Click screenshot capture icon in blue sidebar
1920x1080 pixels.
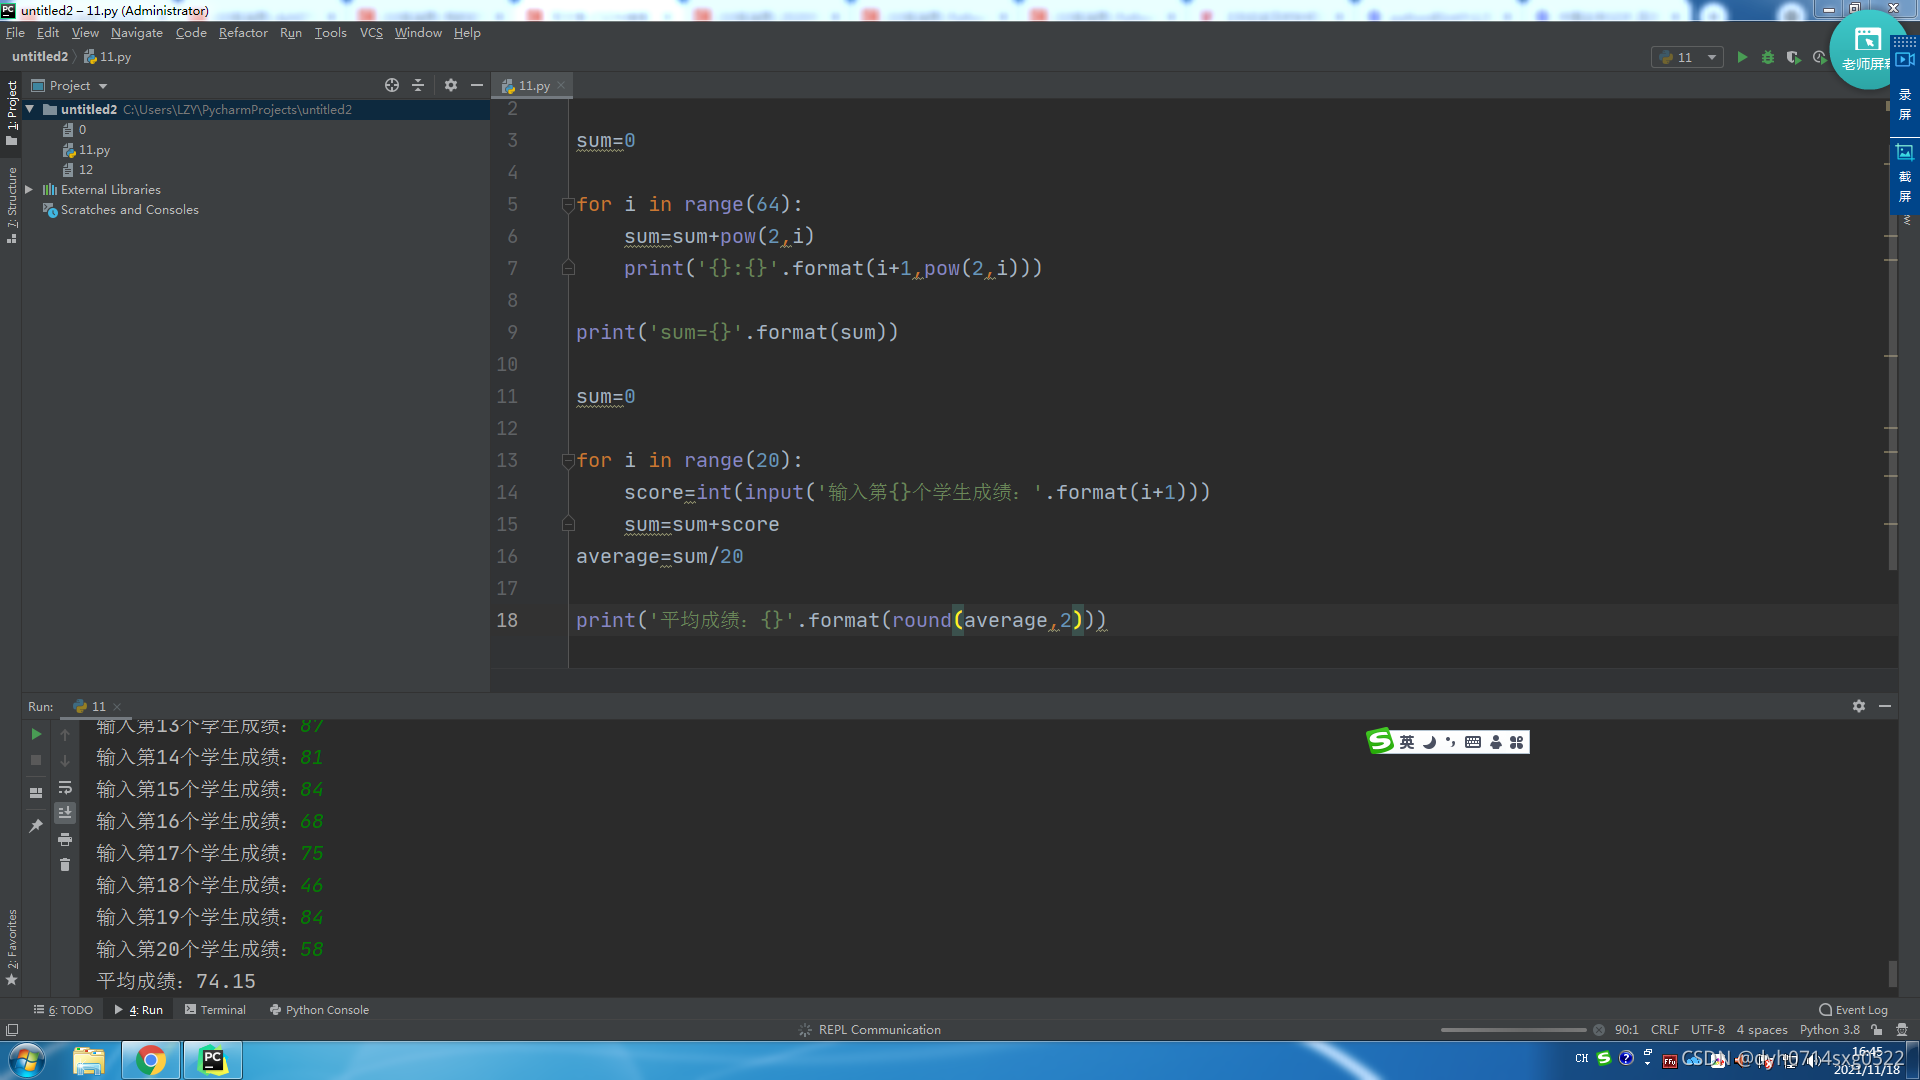tap(1905, 152)
